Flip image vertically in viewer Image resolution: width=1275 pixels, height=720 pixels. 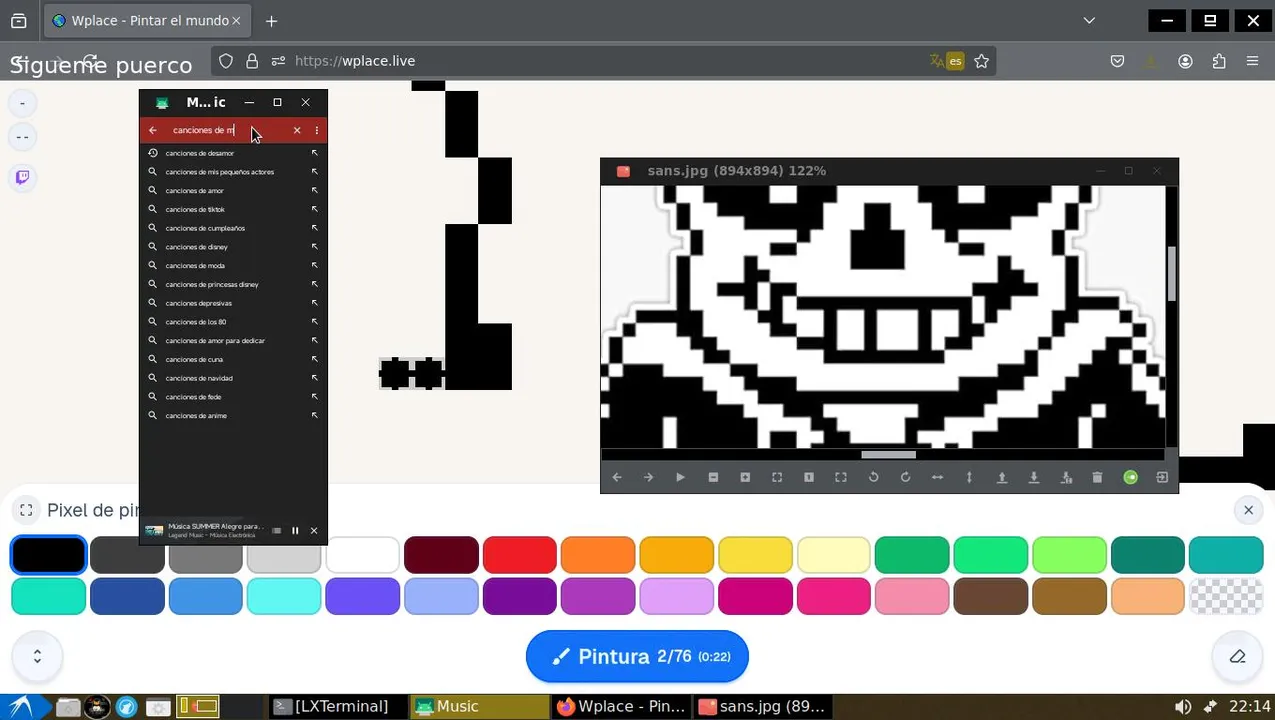coord(969,478)
